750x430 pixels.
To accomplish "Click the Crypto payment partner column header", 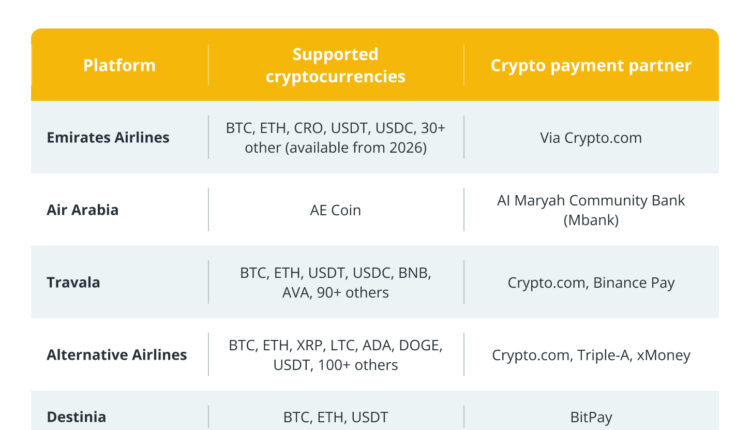I will tap(590, 66).
